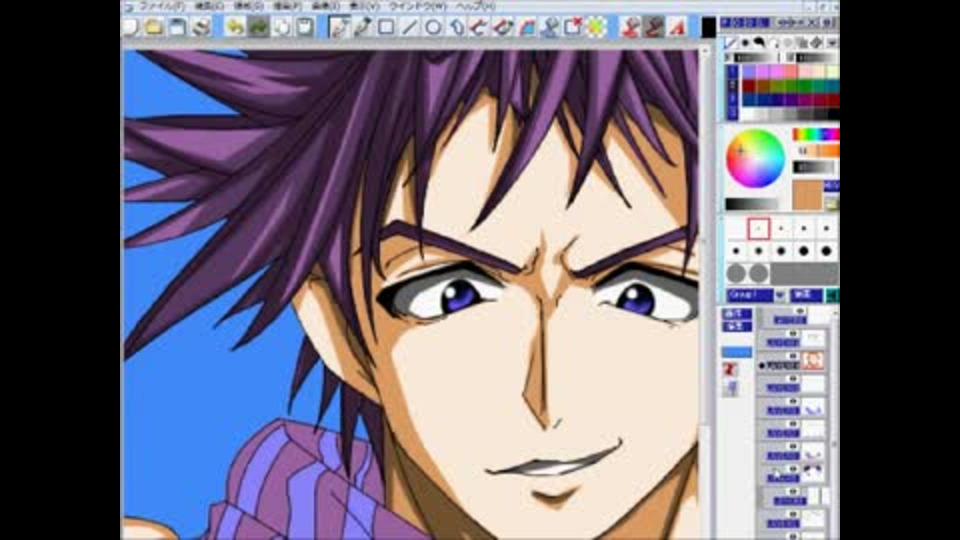
Task: Click the black foreground color box in toolbar
Action: [708, 28]
